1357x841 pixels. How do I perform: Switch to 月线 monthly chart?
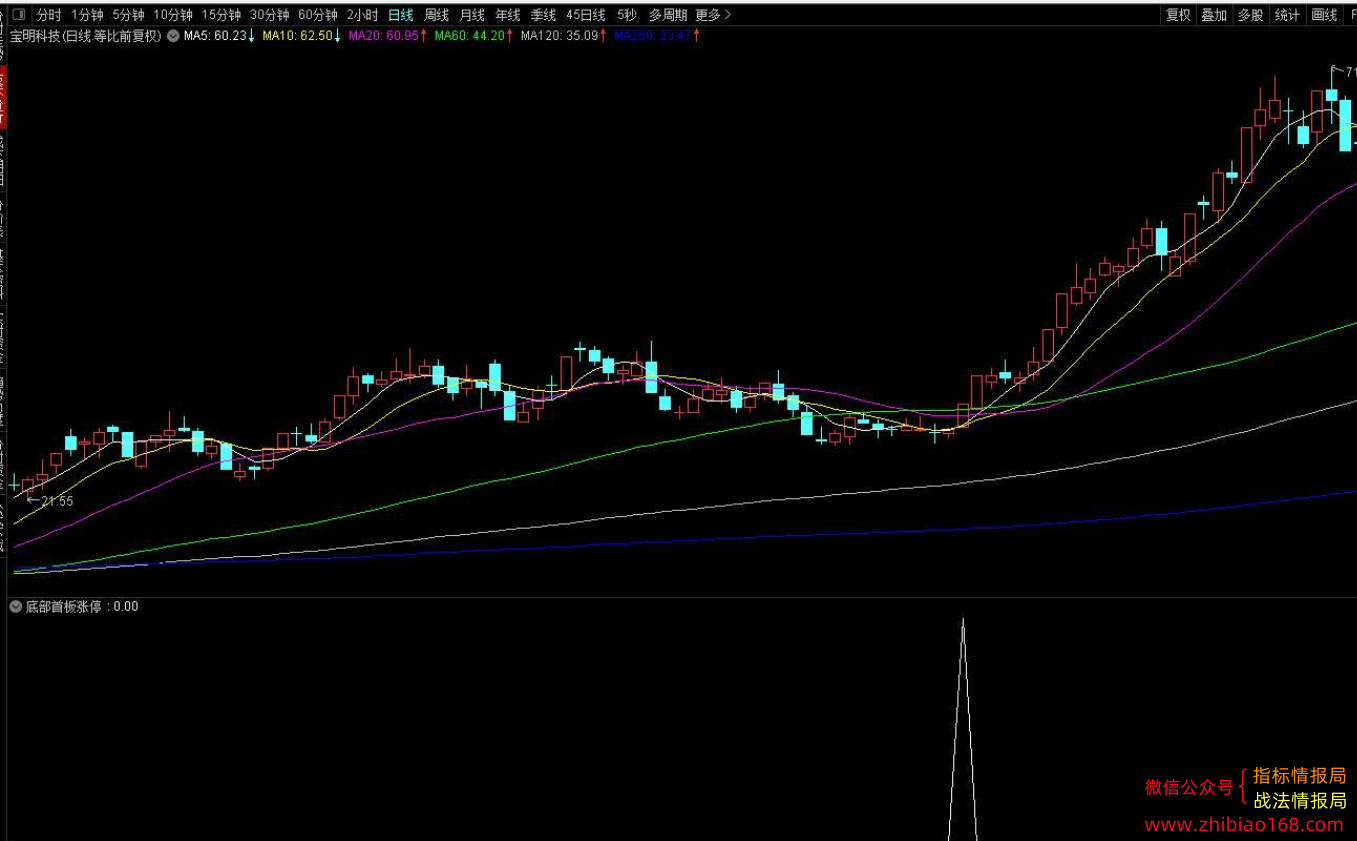pos(472,15)
